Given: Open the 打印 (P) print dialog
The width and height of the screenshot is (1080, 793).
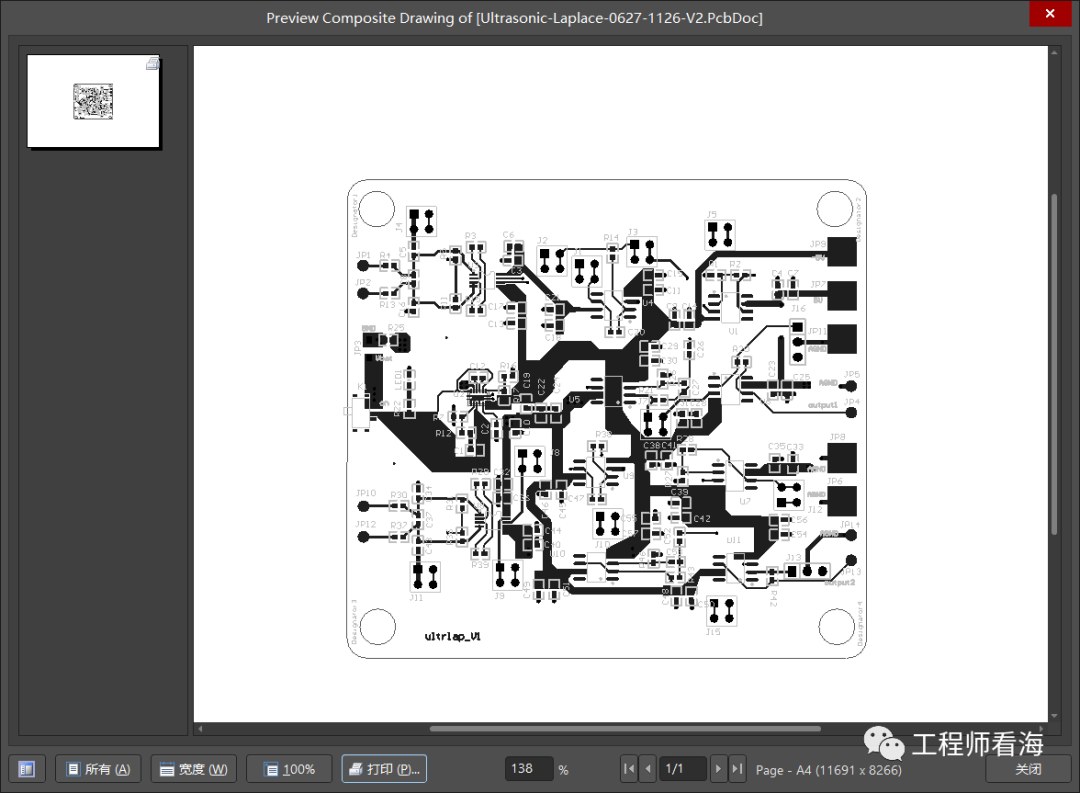Looking at the screenshot, I should [384, 769].
